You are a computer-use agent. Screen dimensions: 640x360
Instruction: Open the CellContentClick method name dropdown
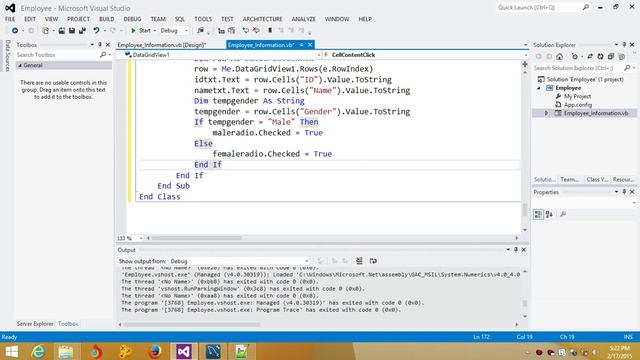[x=525, y=55]
